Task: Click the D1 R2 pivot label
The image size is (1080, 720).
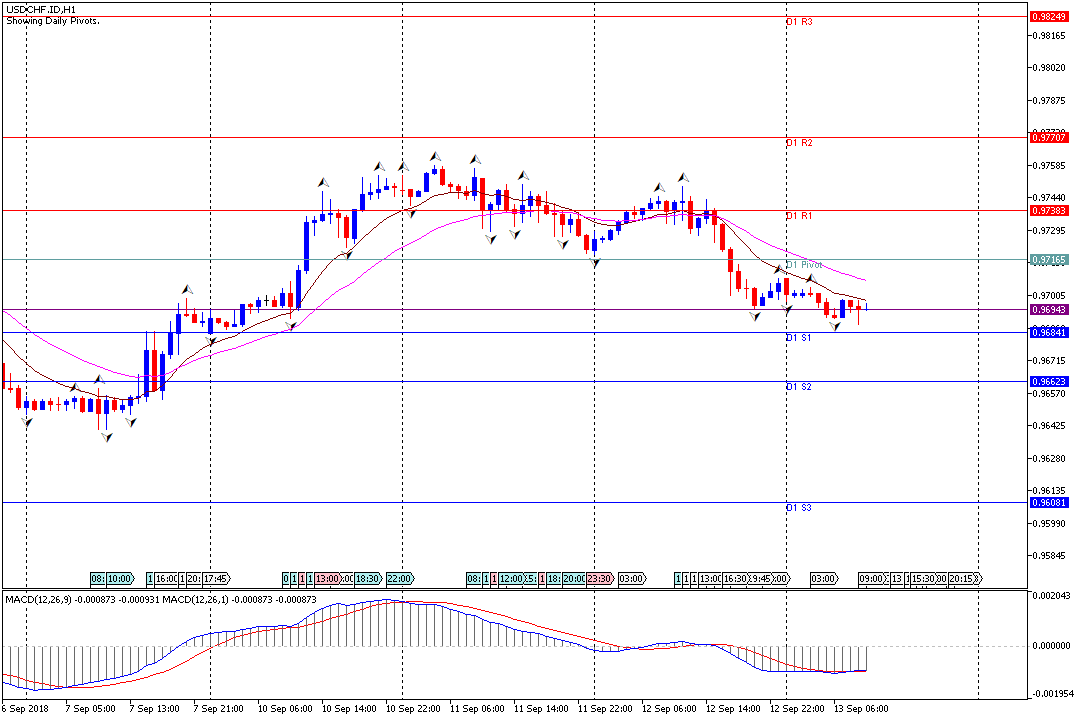Action: point(799,143)
